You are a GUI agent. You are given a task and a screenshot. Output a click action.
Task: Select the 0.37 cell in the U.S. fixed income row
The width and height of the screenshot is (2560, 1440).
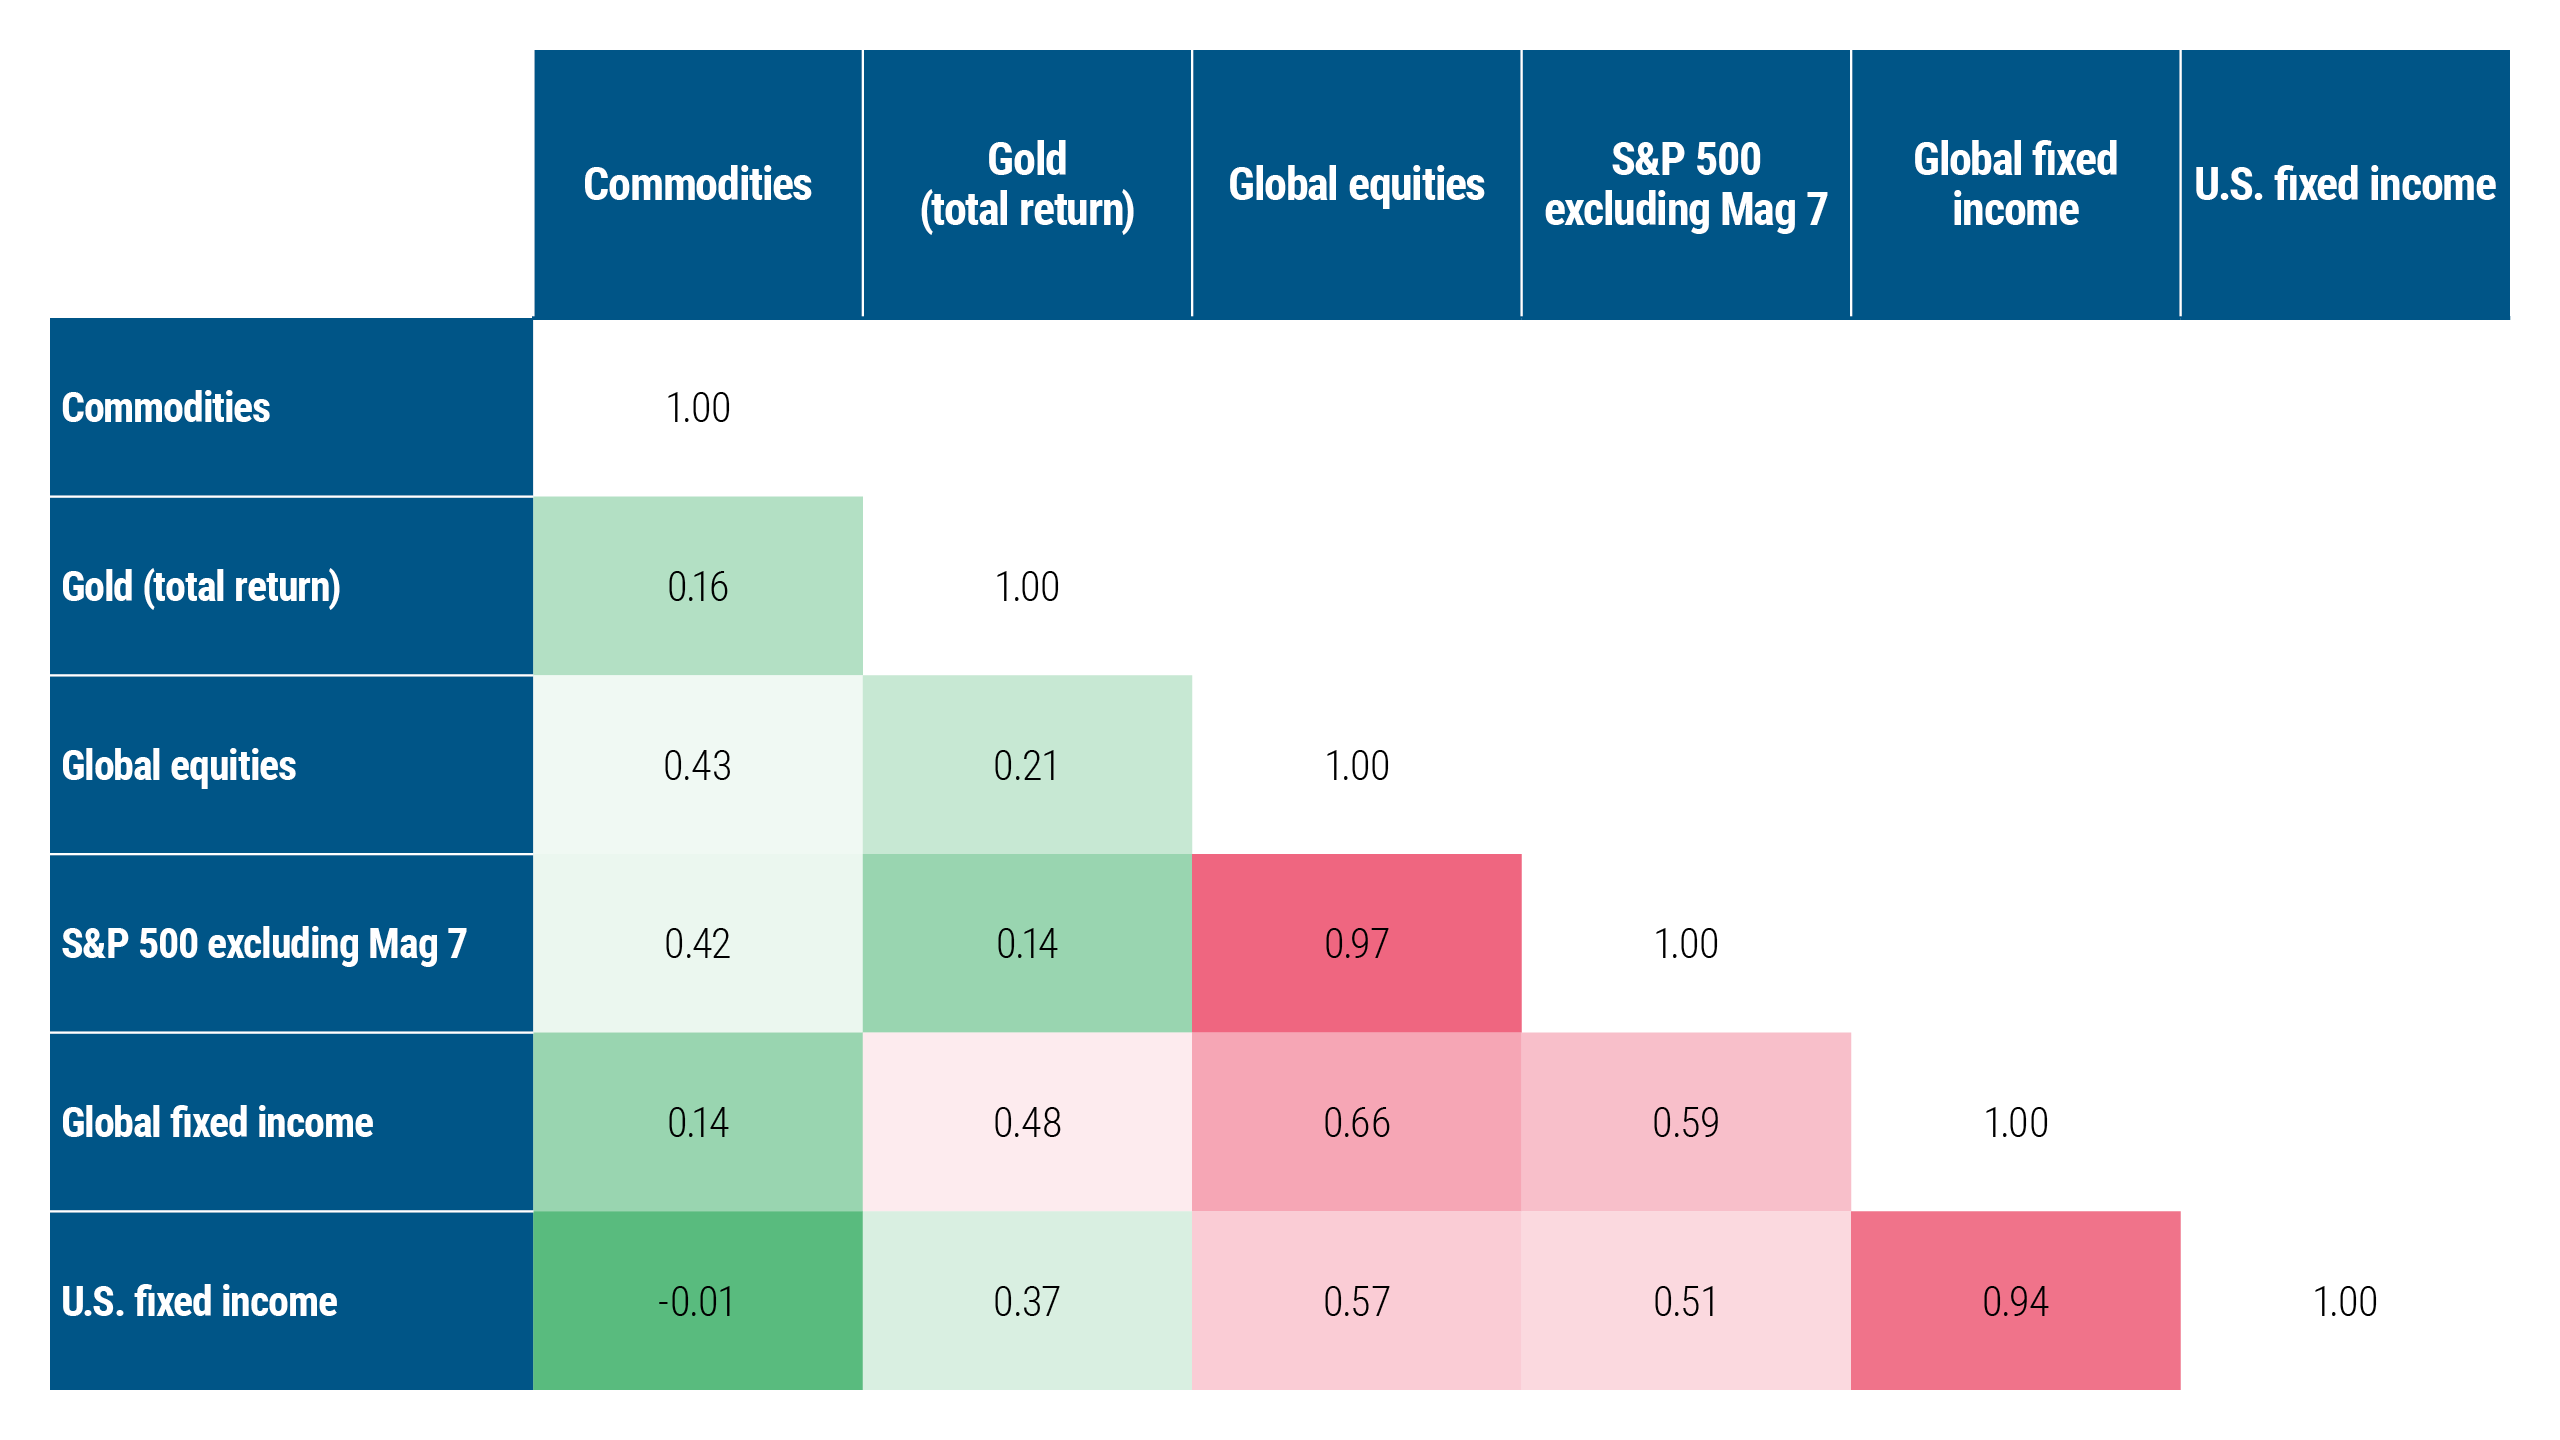(1027, 1301)
